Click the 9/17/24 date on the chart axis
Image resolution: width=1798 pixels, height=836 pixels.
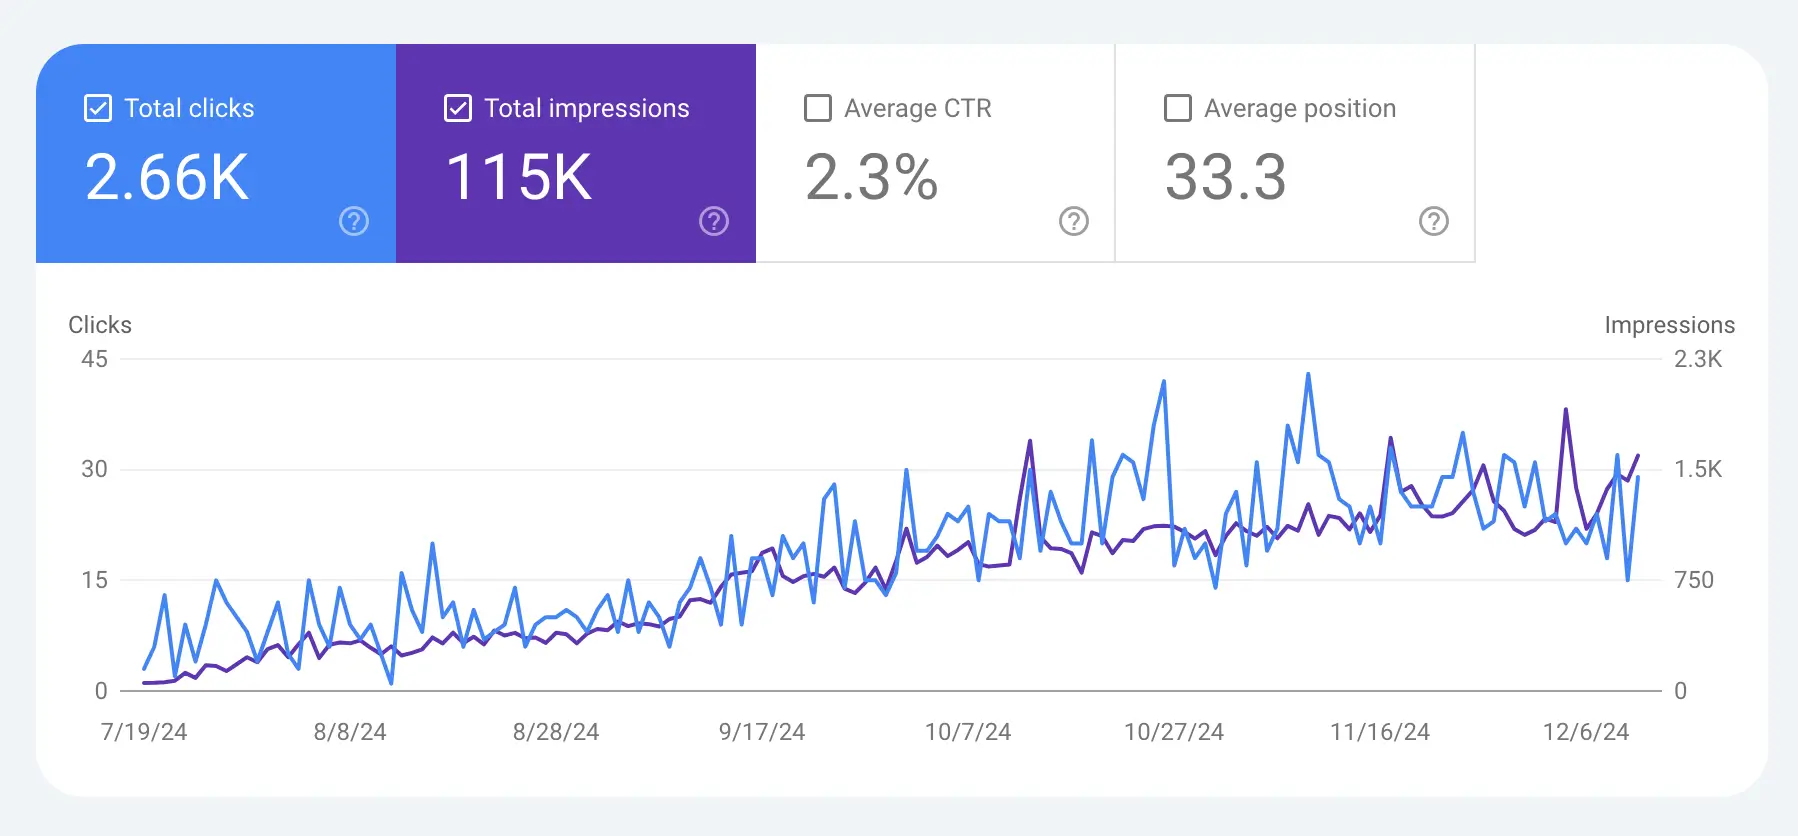pyautogui.click(x=762, y=732)
